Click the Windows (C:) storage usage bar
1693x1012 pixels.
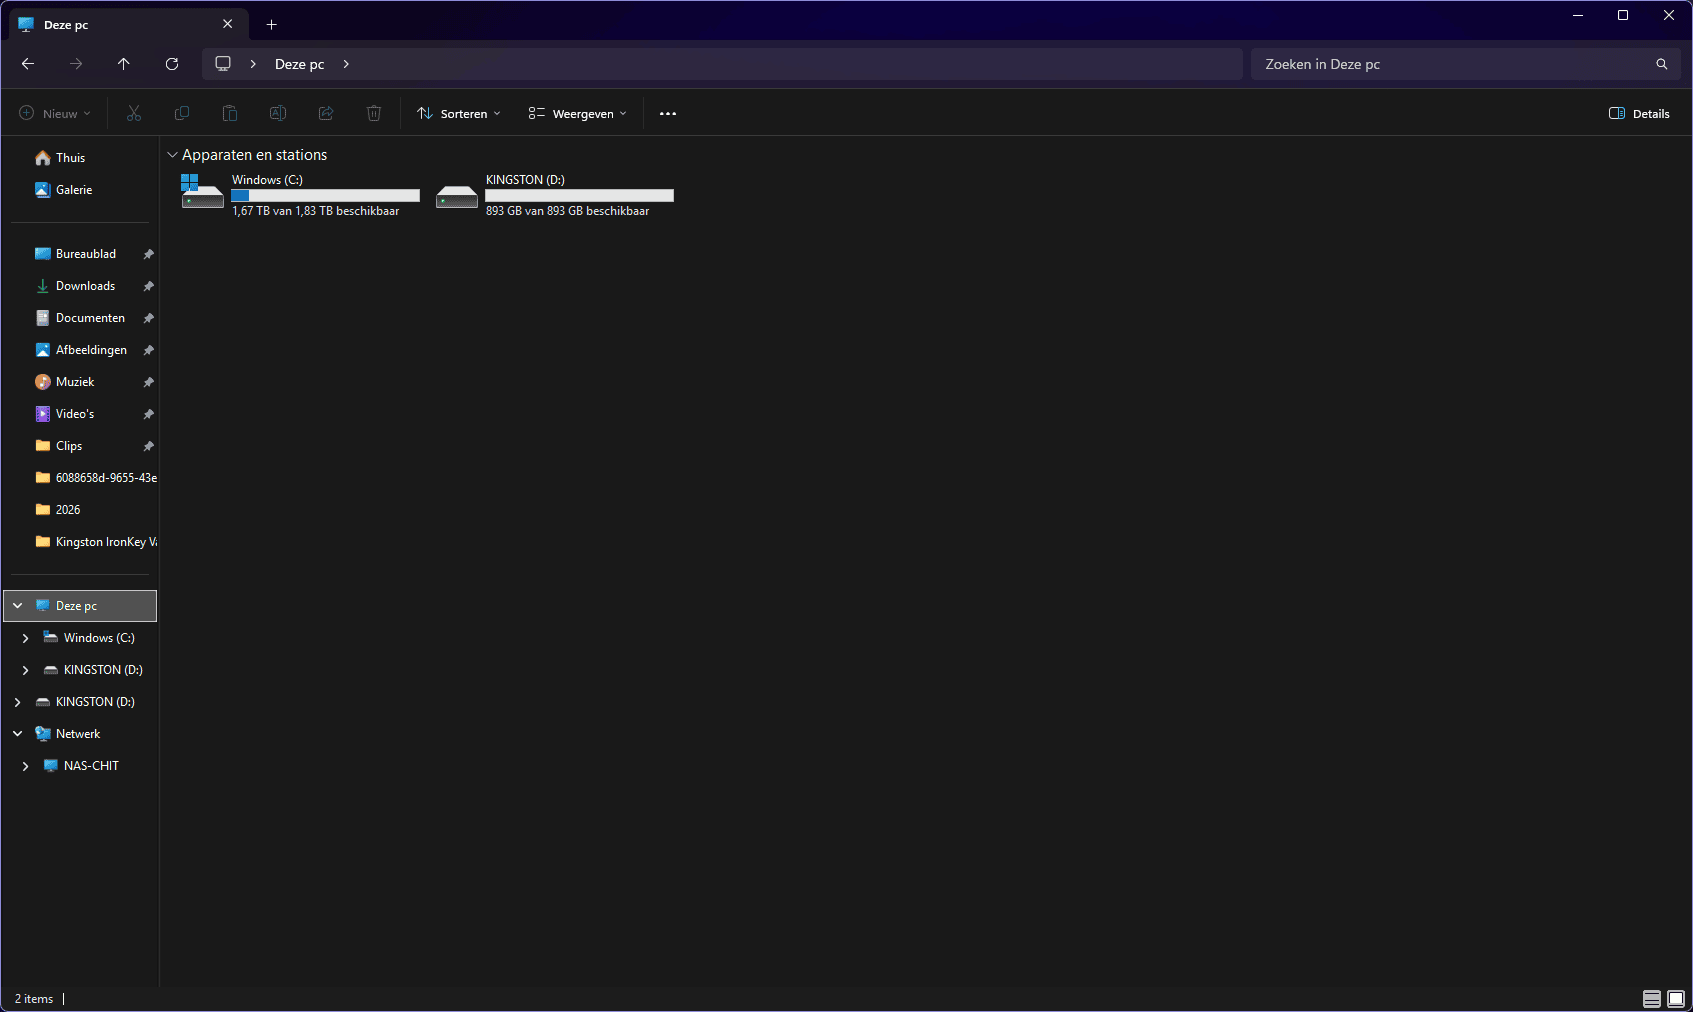click(x=325, y=196)
